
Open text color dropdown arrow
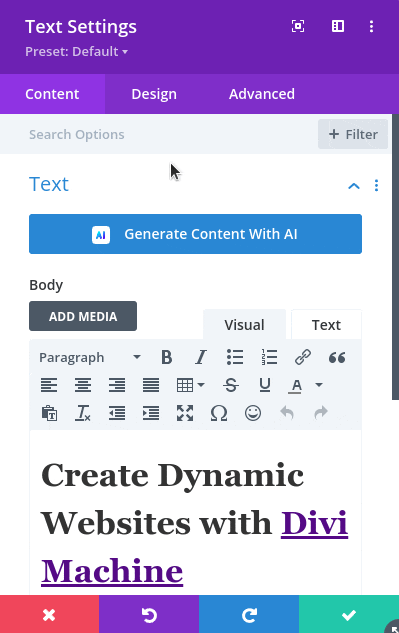(319, 385)
